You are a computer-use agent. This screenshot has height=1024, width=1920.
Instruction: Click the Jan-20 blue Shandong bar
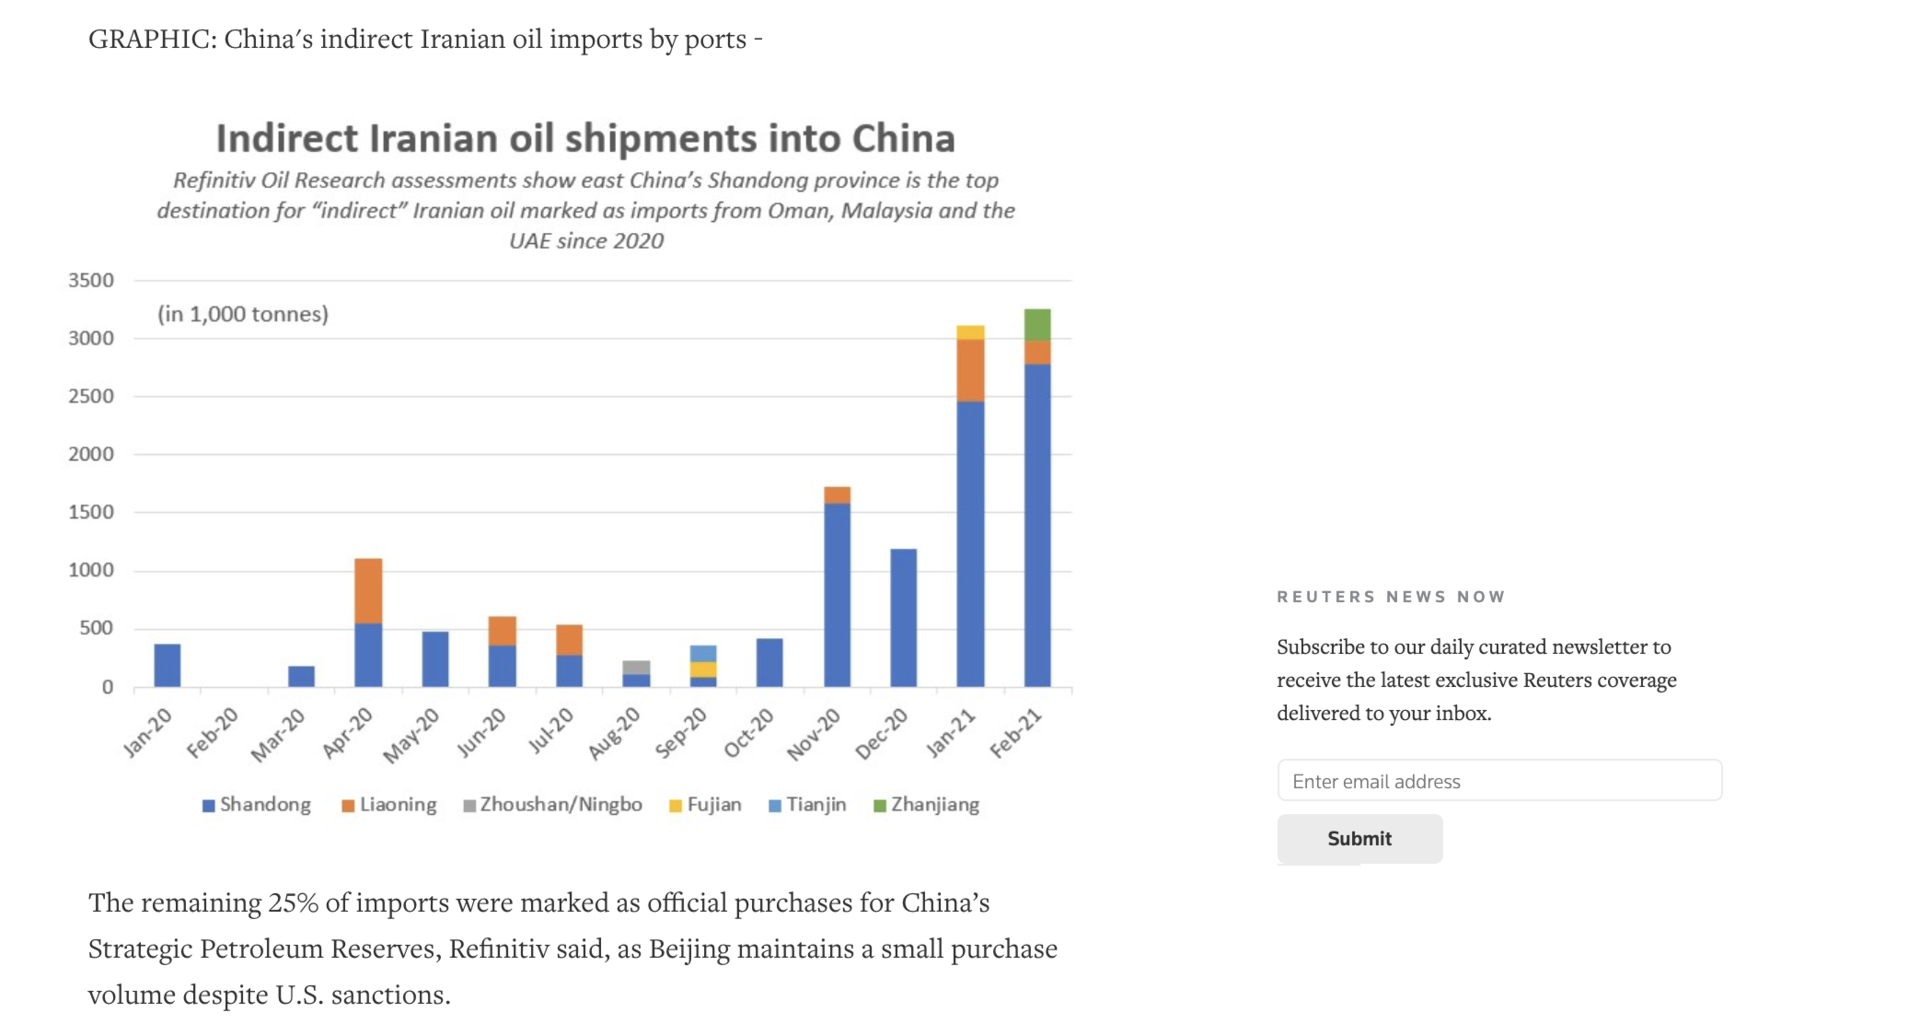pyautogui.click(x=167, y=665)
